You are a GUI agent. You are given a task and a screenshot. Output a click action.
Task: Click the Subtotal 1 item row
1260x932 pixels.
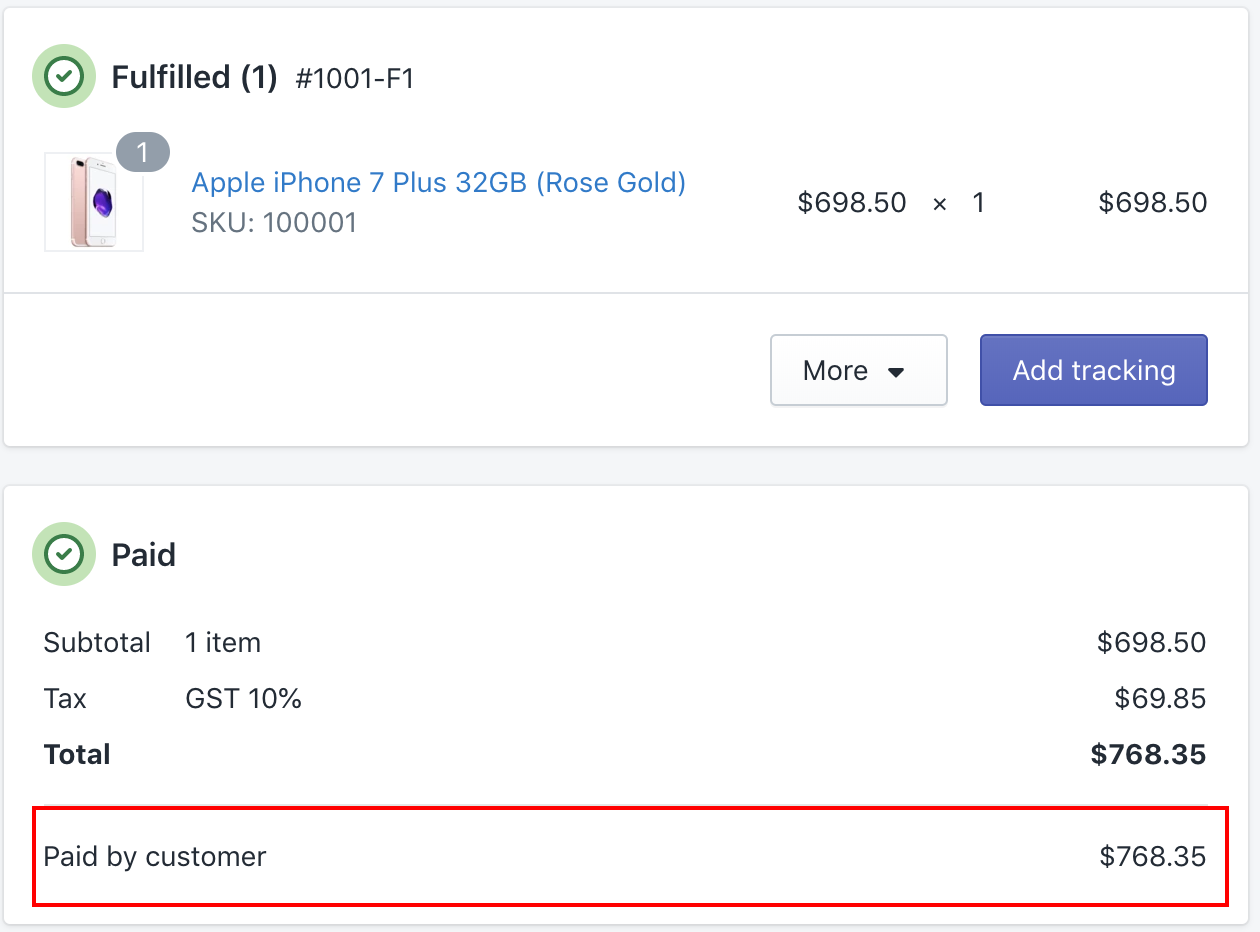(625, 642)
